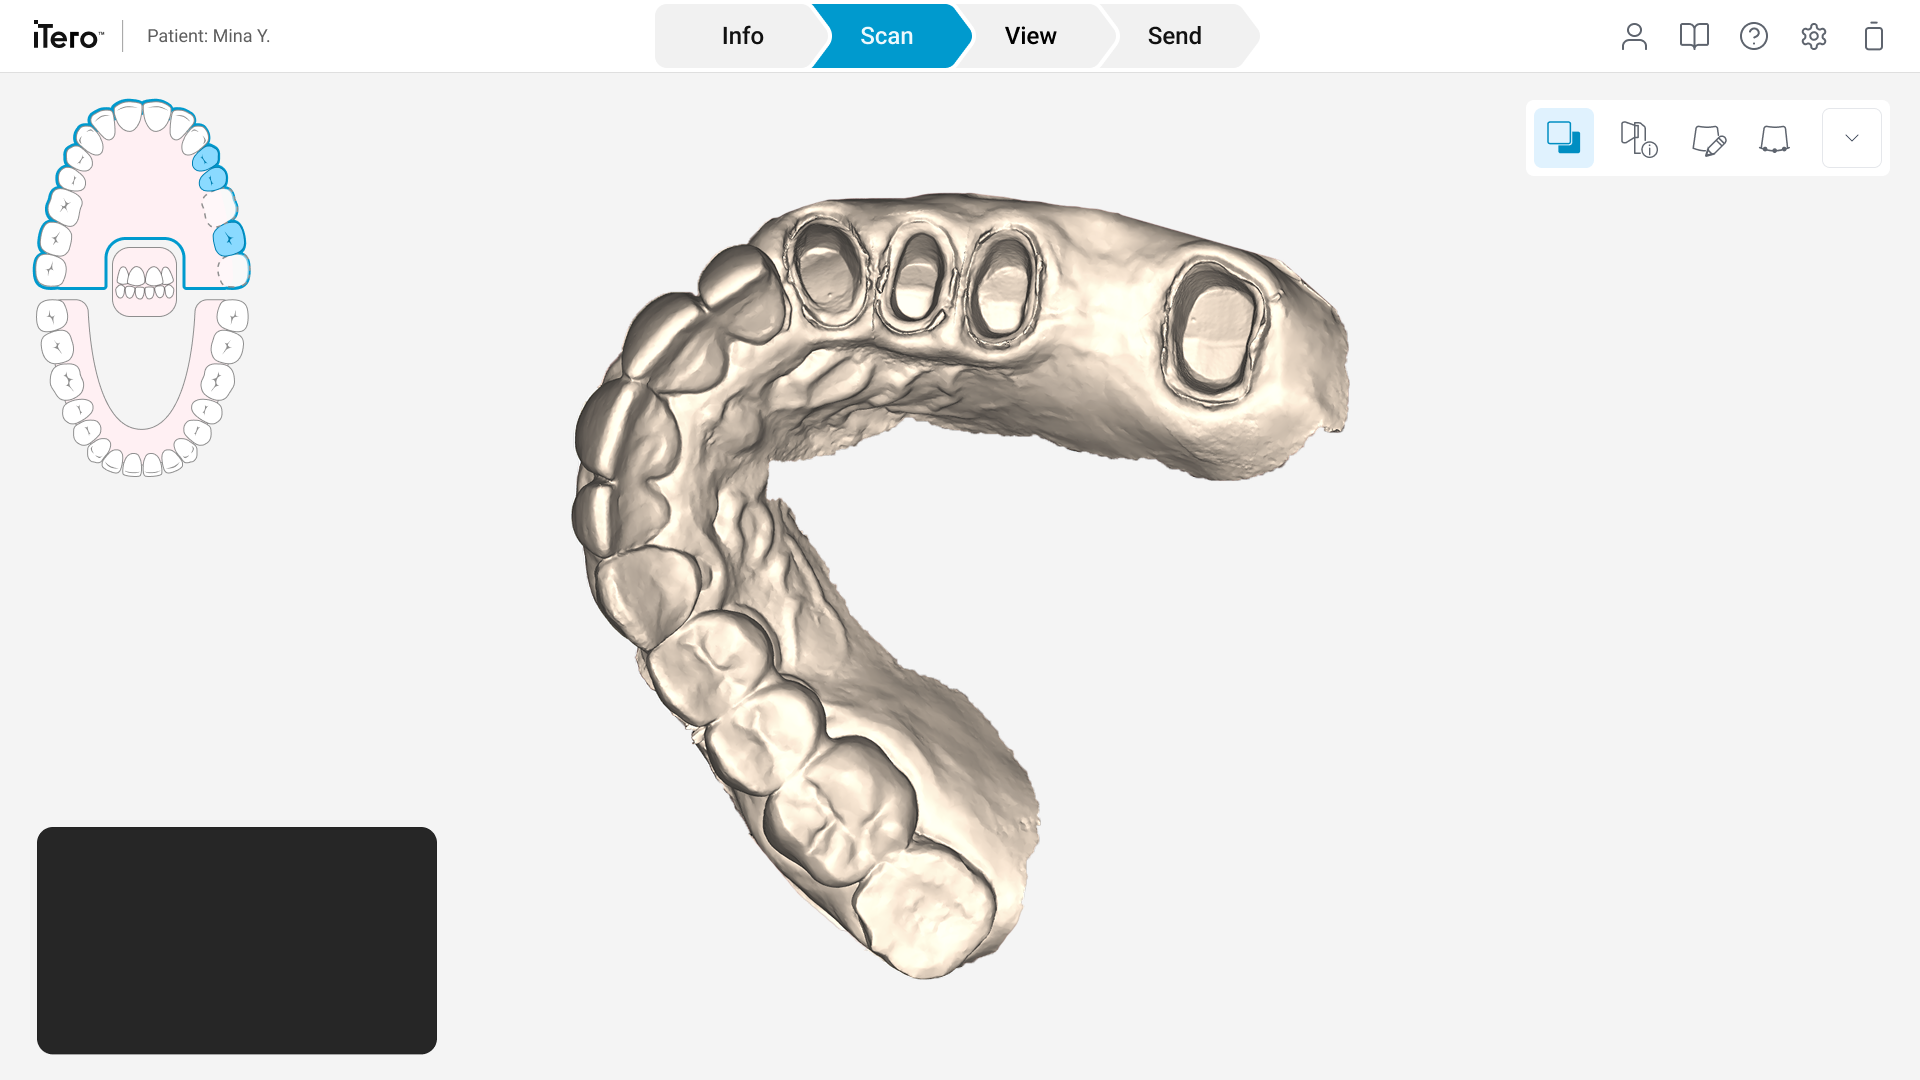
Task: Open the settings gear icon
Action: click(x=1814, y=36)
